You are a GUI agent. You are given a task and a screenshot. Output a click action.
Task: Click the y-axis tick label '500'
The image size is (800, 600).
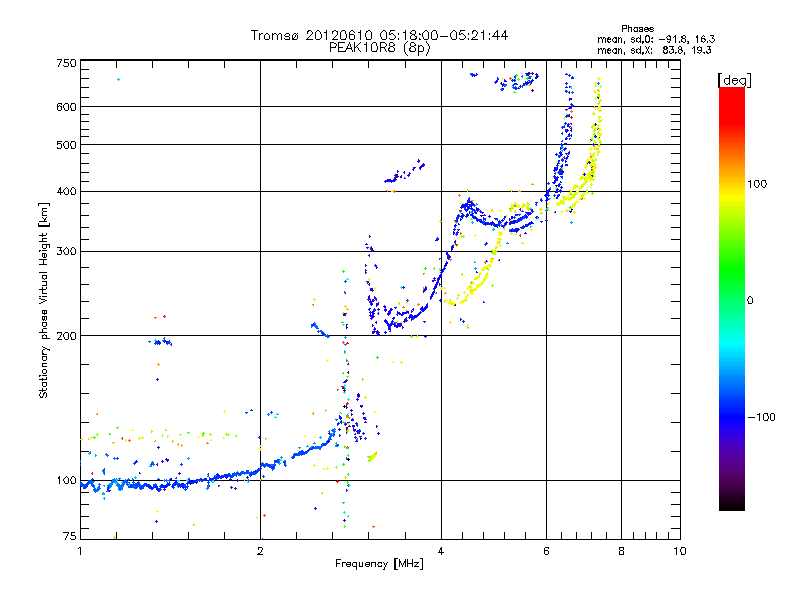(x=66, y=145)
